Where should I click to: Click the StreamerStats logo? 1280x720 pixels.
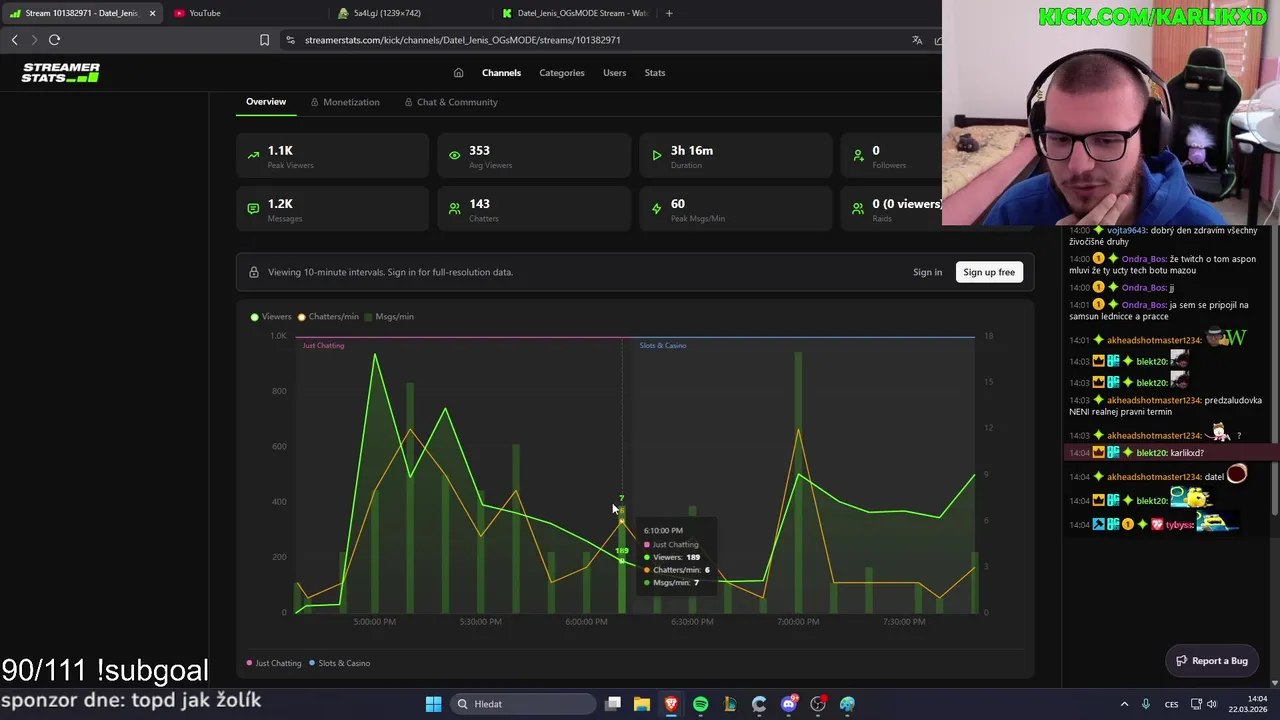pyautogui.click(x=61, y=72)
